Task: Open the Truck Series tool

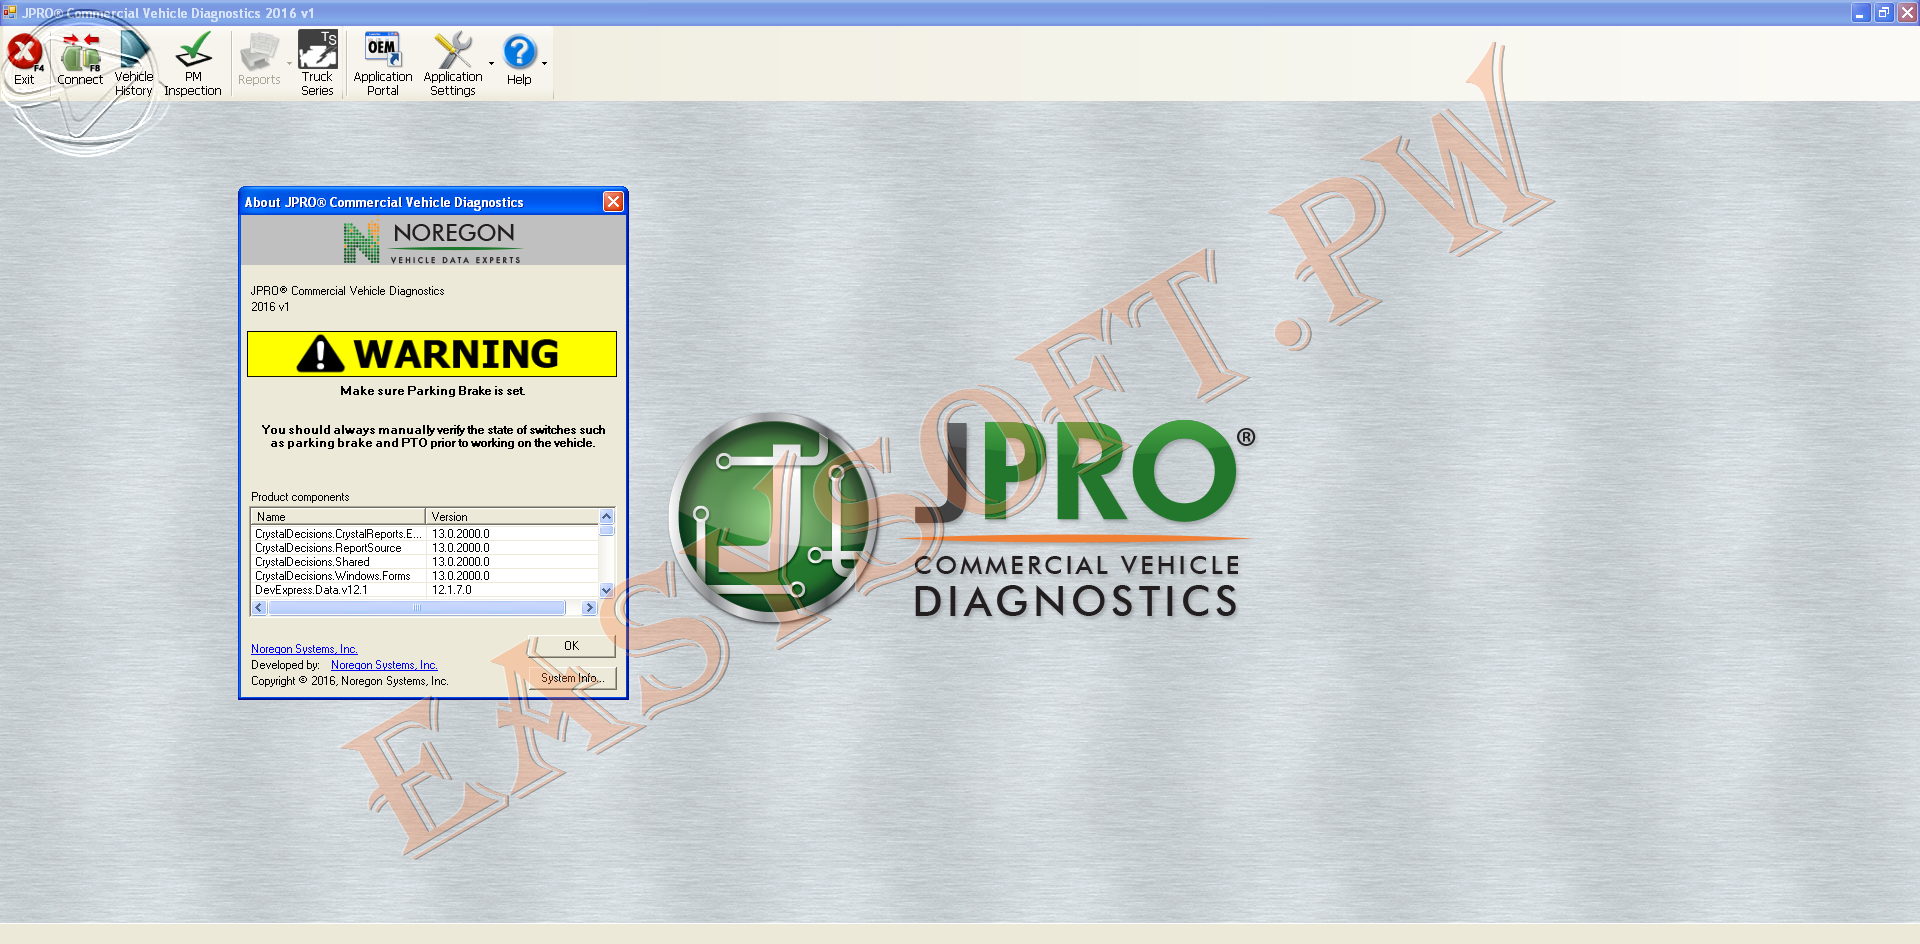Action: click(x=317, y=63)
